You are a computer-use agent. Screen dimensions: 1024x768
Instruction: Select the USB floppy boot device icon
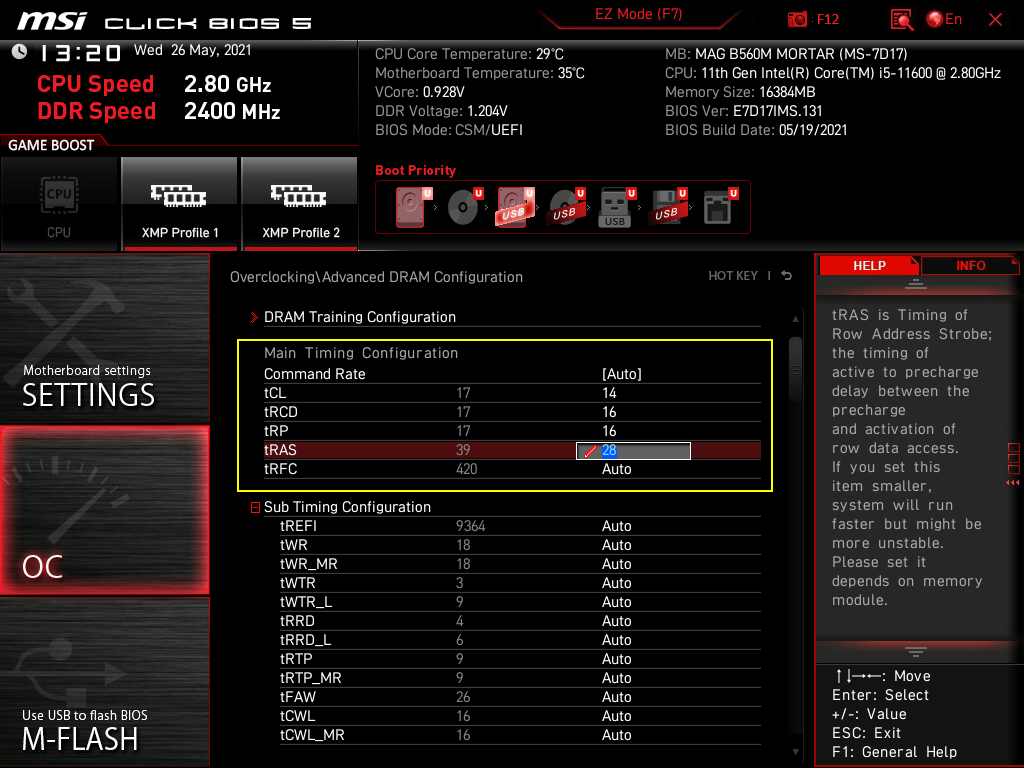pos(667,207)
